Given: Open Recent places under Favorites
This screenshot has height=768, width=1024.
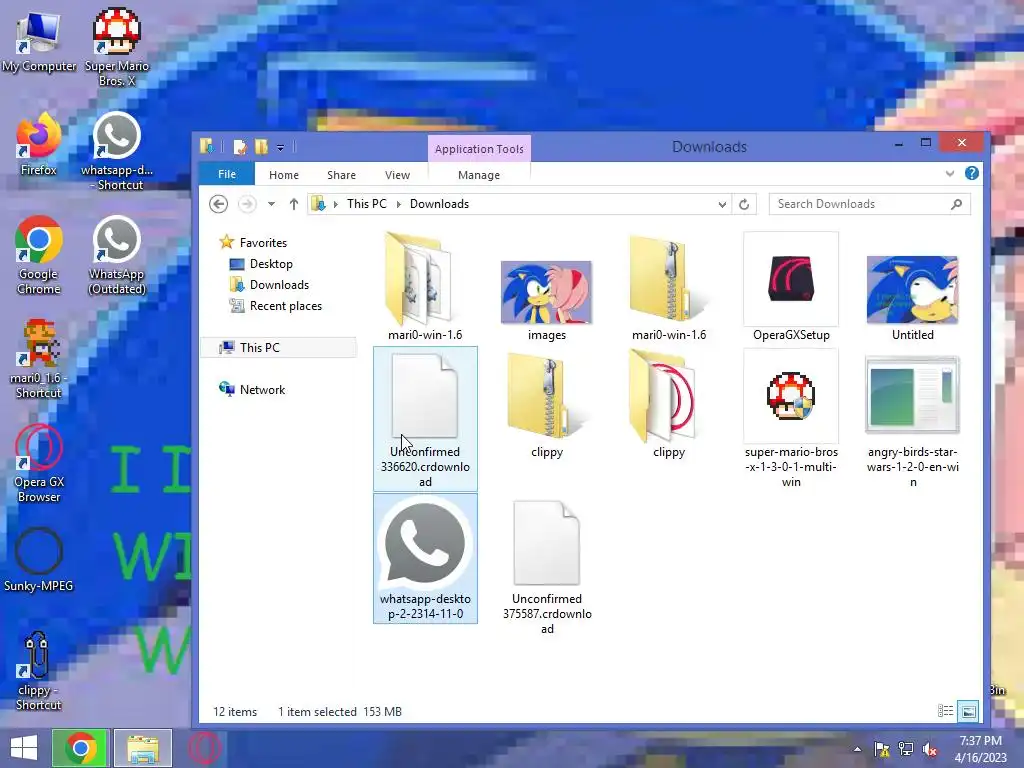Looking at the screenshot, I should point(285,306).
